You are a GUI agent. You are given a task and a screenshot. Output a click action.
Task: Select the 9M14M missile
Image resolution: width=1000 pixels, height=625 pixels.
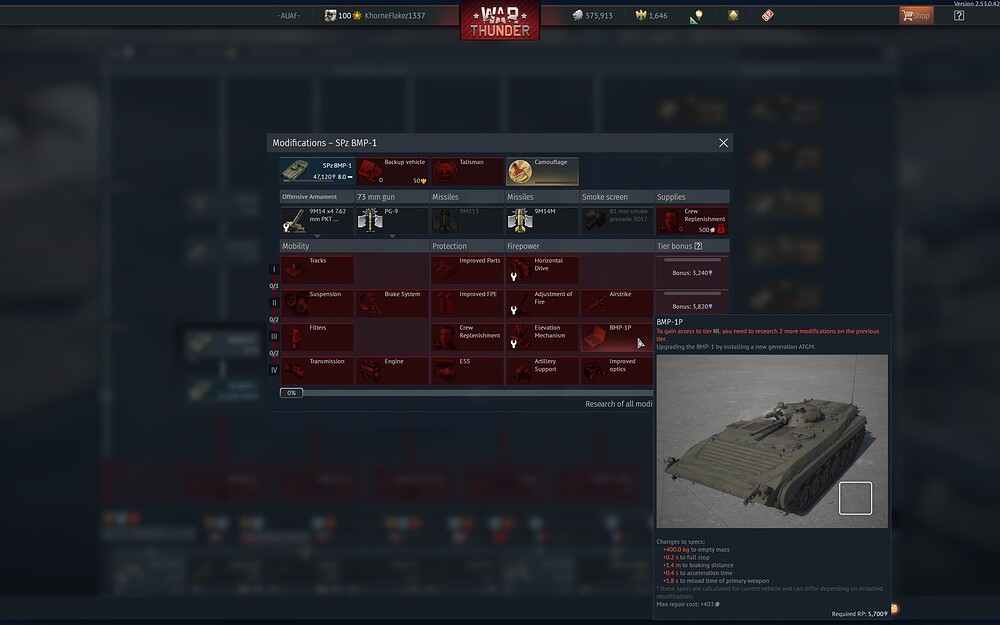[x=542, y=220]
